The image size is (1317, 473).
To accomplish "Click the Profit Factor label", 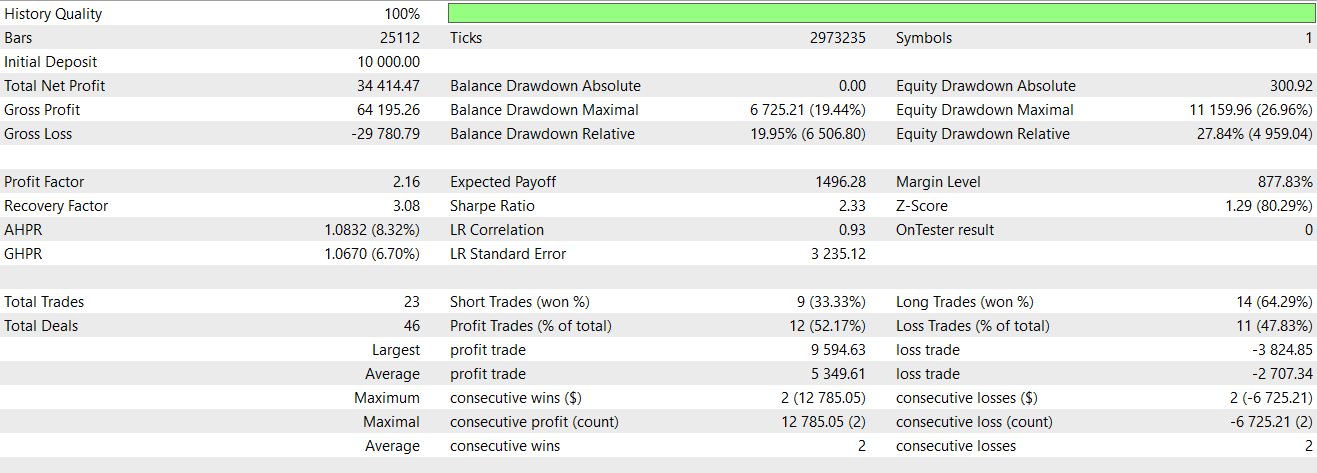I will (x=44, y=182).
